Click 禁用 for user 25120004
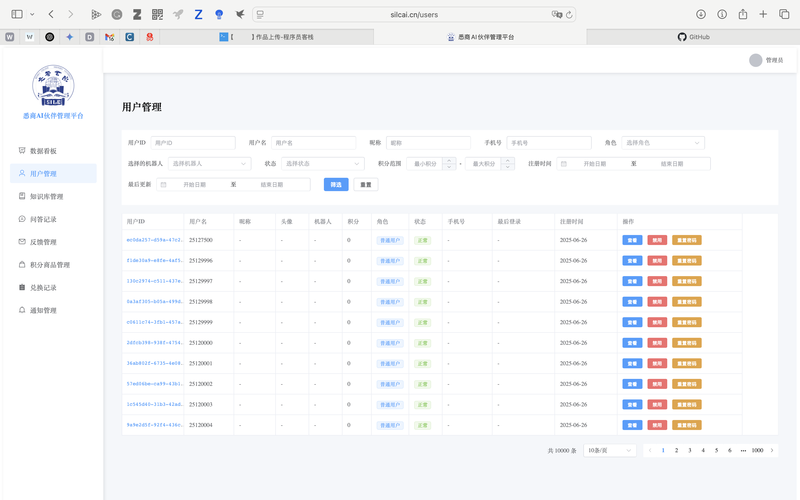The width and height of the screenshot is (800, 500). 657,425
